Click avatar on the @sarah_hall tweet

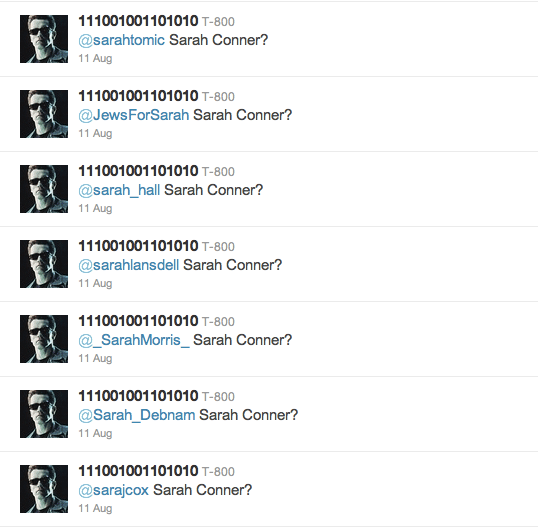coord(44,189)
